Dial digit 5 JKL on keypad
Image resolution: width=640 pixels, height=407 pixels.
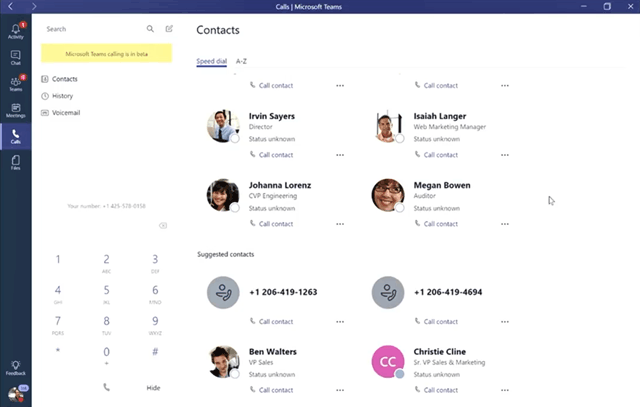tap(107, 294)
